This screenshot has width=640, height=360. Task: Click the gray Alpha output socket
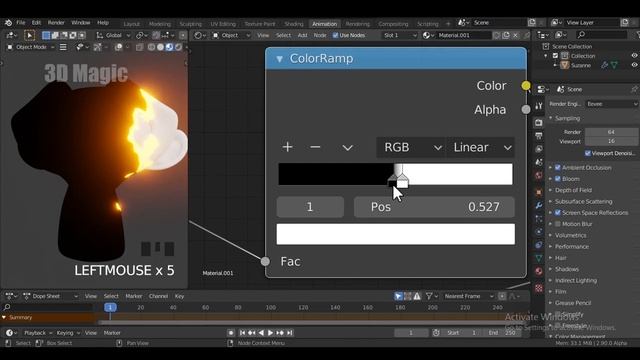526,109
